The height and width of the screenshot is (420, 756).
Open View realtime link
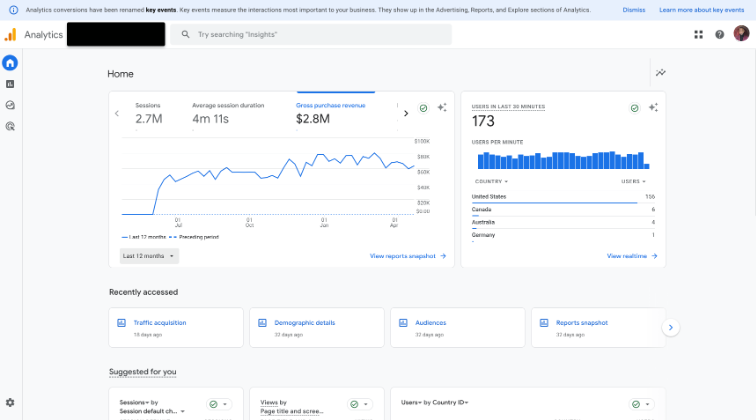pyautogui.click(x=632, y=256)
